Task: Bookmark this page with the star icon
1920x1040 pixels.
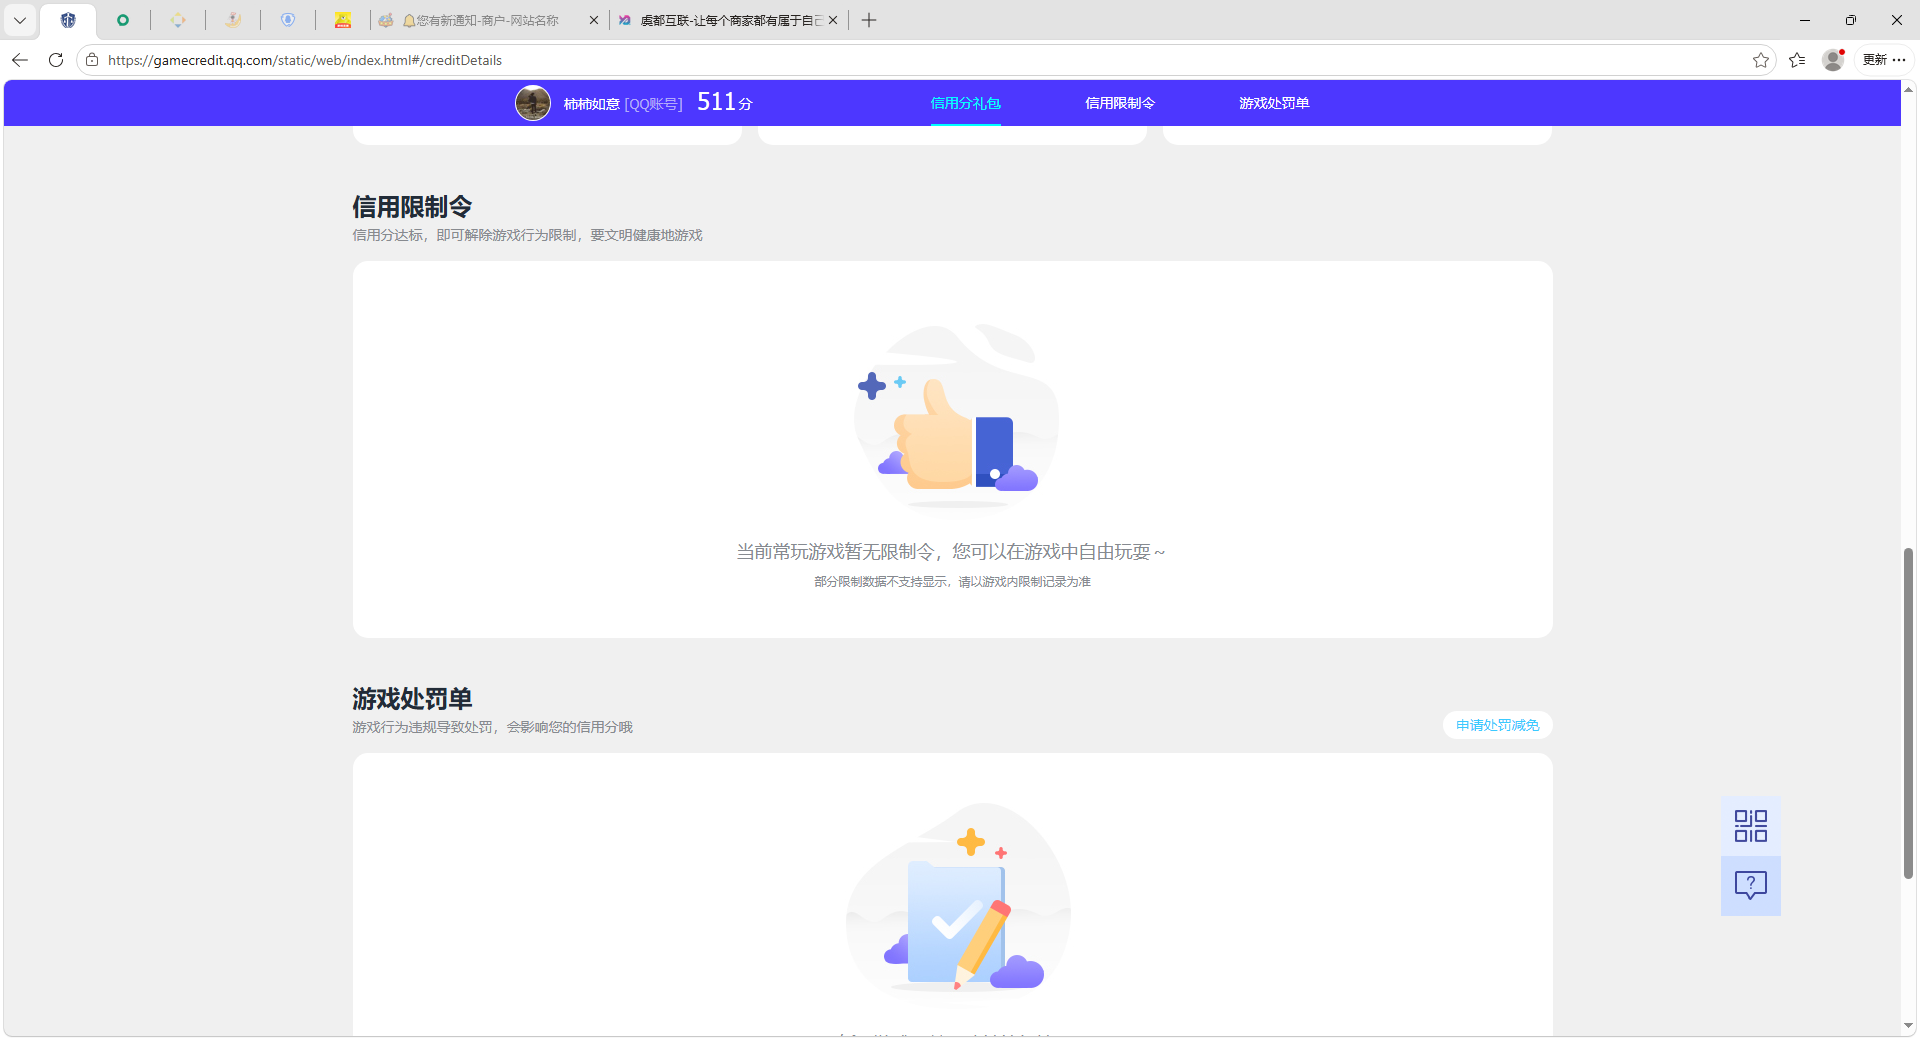Action: [1760, 60]
